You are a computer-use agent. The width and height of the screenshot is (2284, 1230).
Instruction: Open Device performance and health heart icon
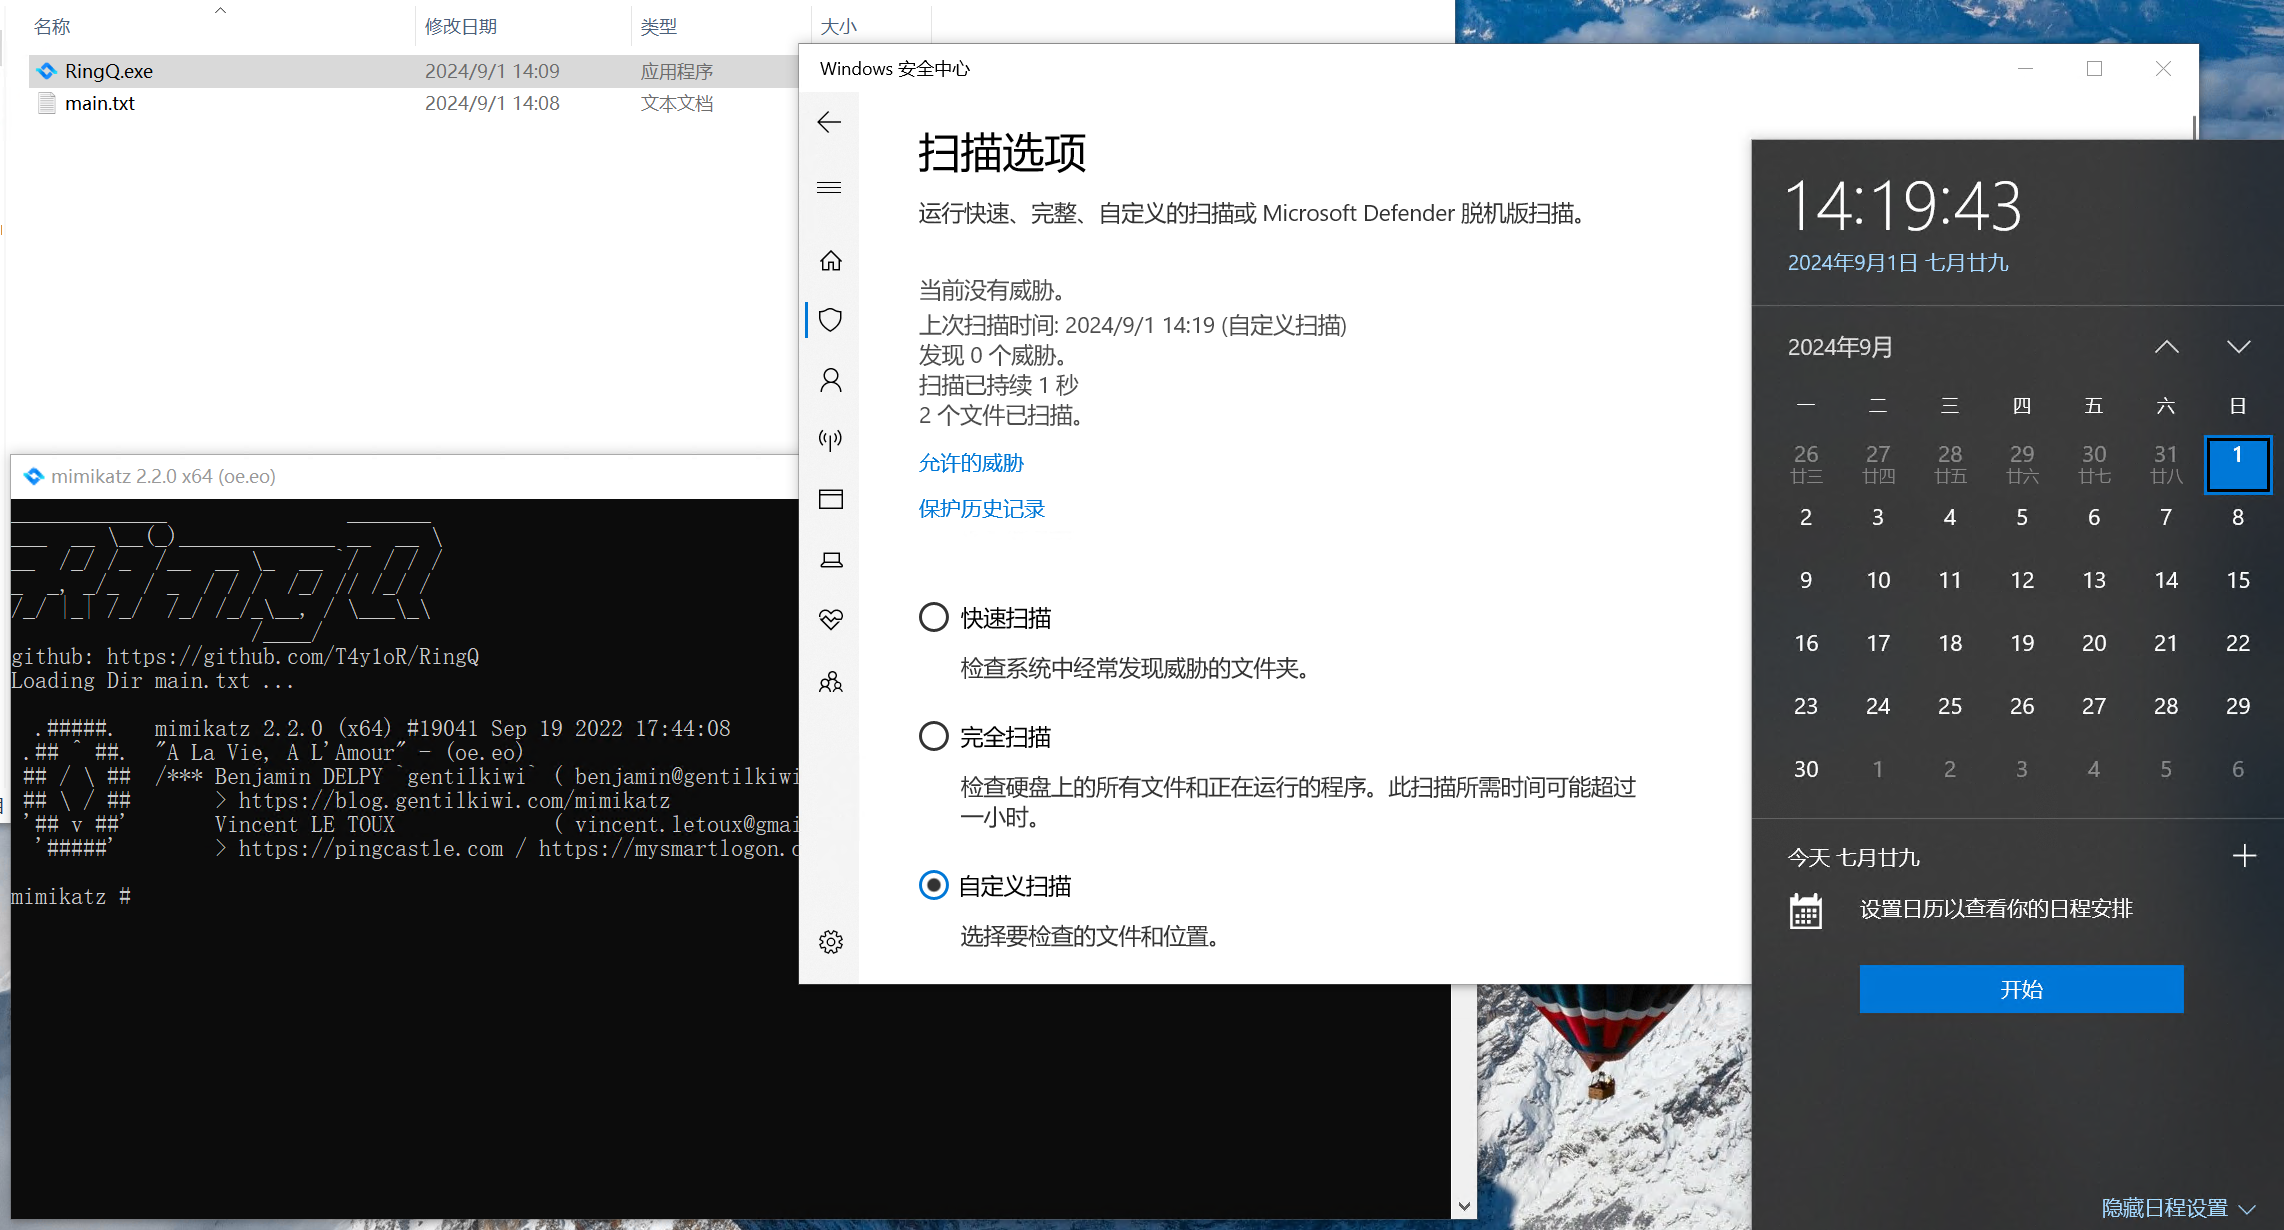830,620
